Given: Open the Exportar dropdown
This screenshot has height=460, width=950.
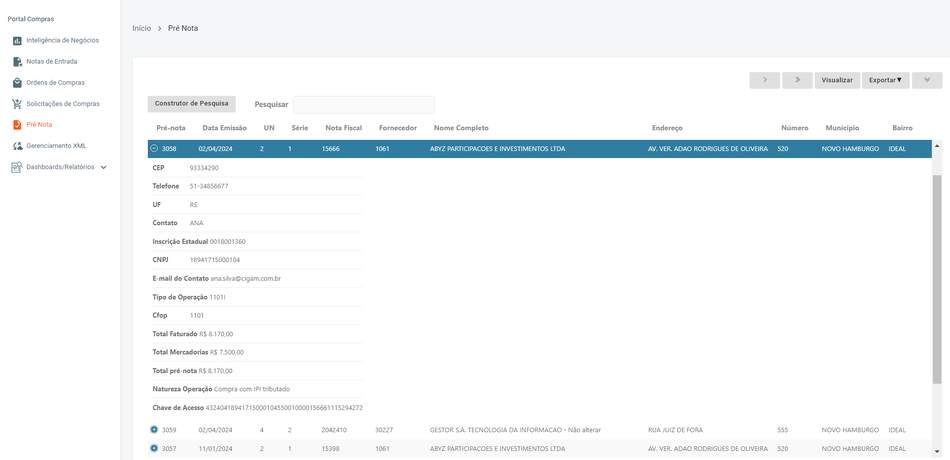Looking at the screenshot, I should [886, 80].
